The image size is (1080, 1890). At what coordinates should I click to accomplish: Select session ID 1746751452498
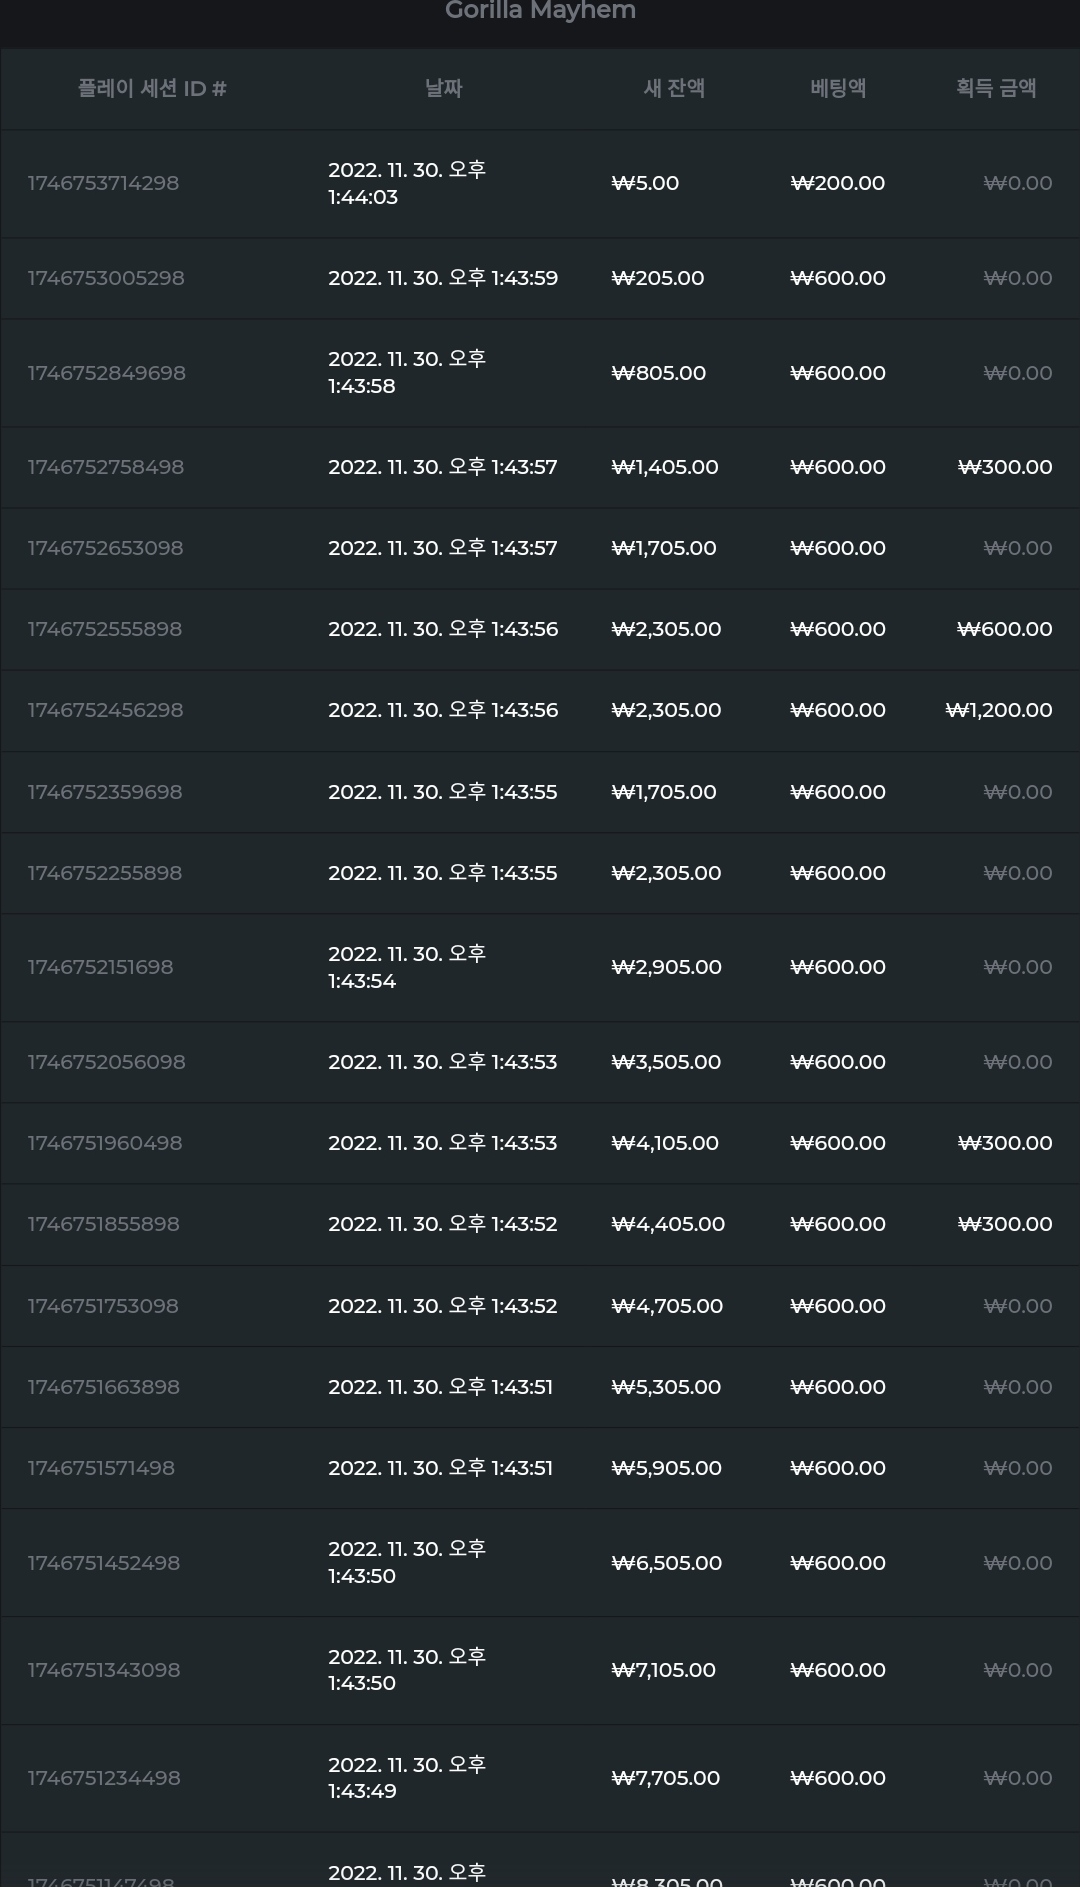(x=104, y=1563)
